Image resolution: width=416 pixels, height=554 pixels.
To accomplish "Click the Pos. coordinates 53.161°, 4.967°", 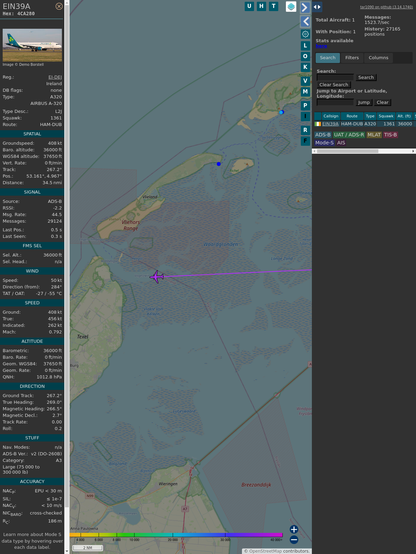I will point(44,176).
